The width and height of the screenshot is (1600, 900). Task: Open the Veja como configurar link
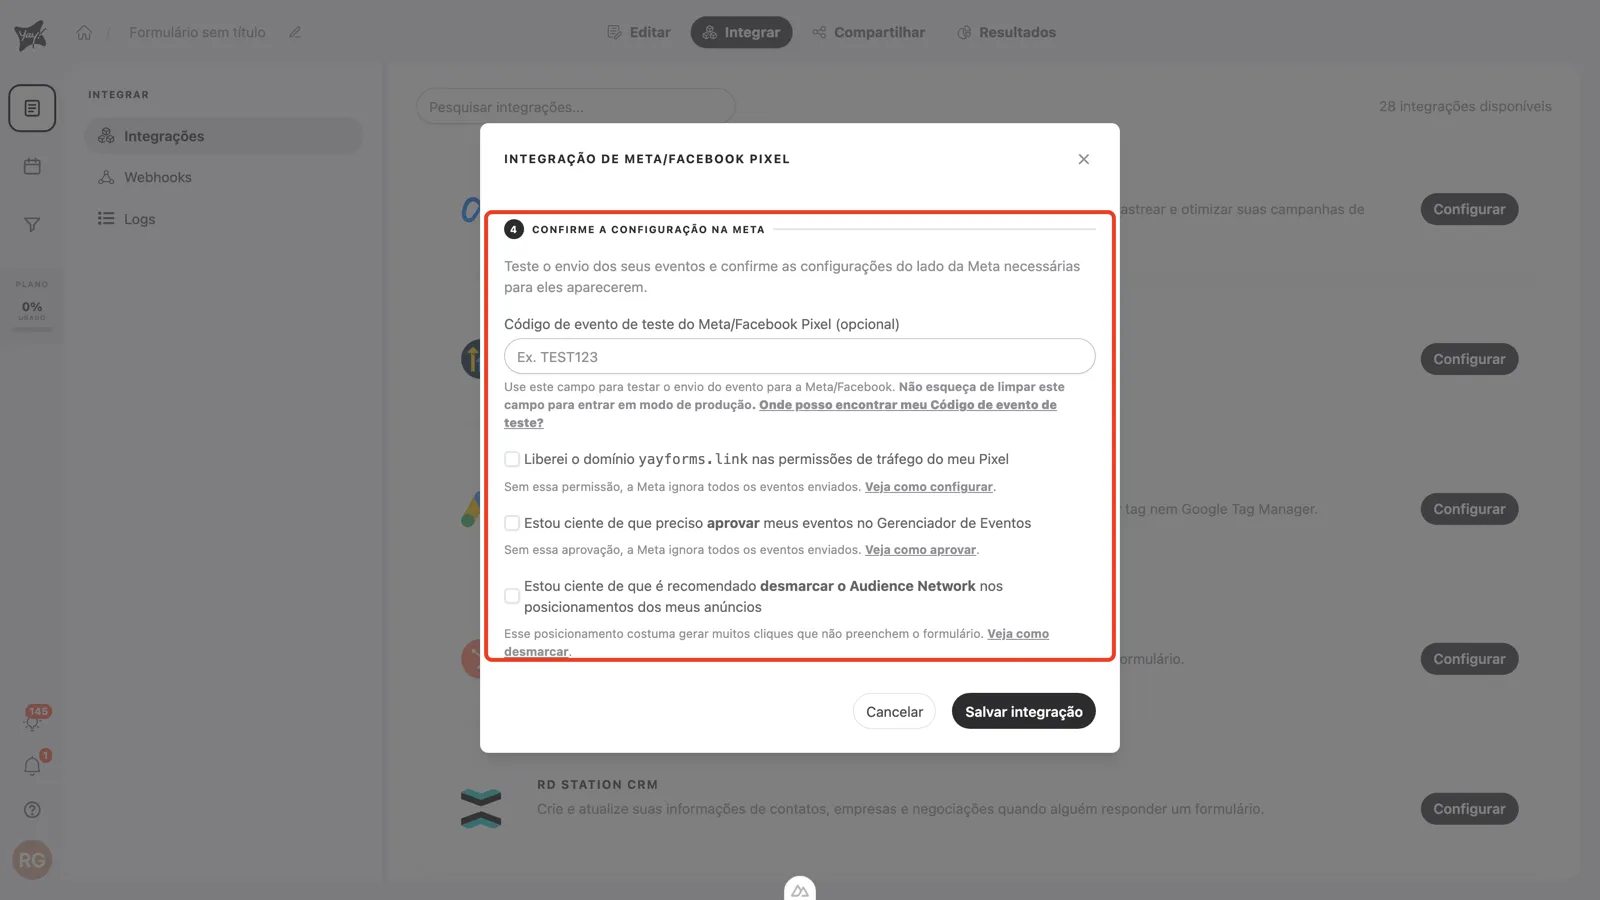coord(929,487)
